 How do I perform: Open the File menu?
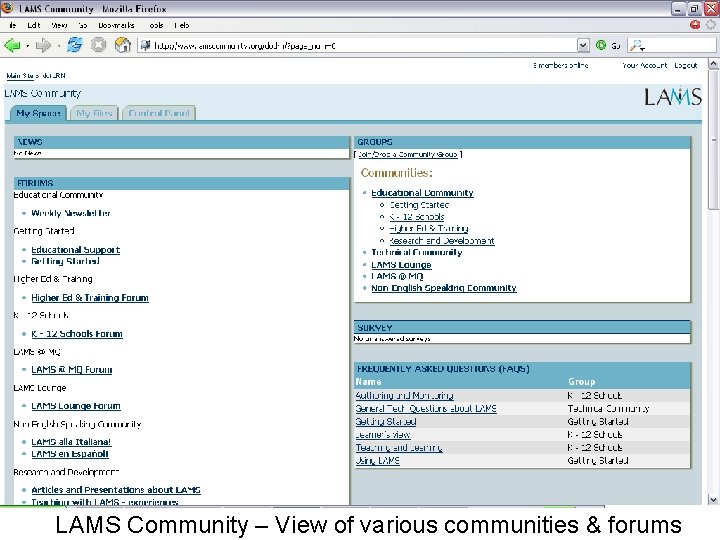(13, 25)
